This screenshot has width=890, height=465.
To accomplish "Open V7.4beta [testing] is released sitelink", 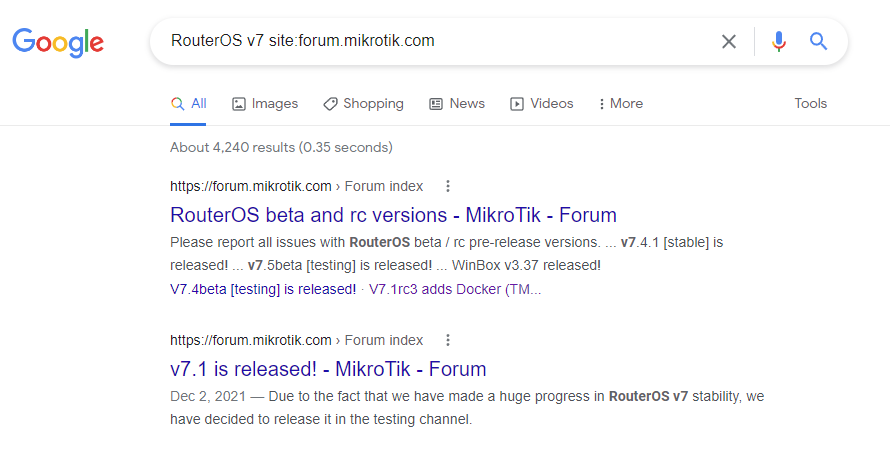I will [x=263, y=290].
